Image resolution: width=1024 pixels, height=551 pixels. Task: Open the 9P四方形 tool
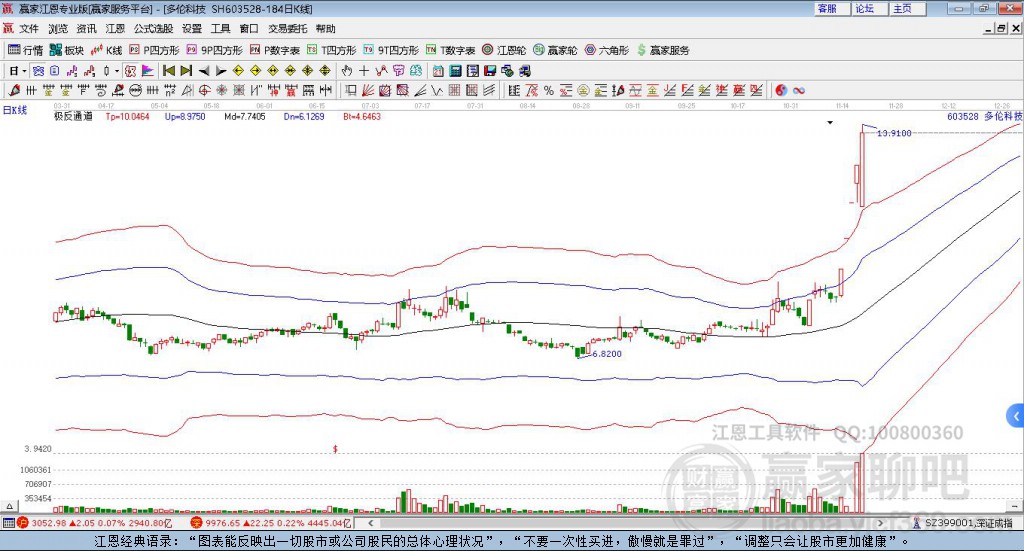(214, 50)
